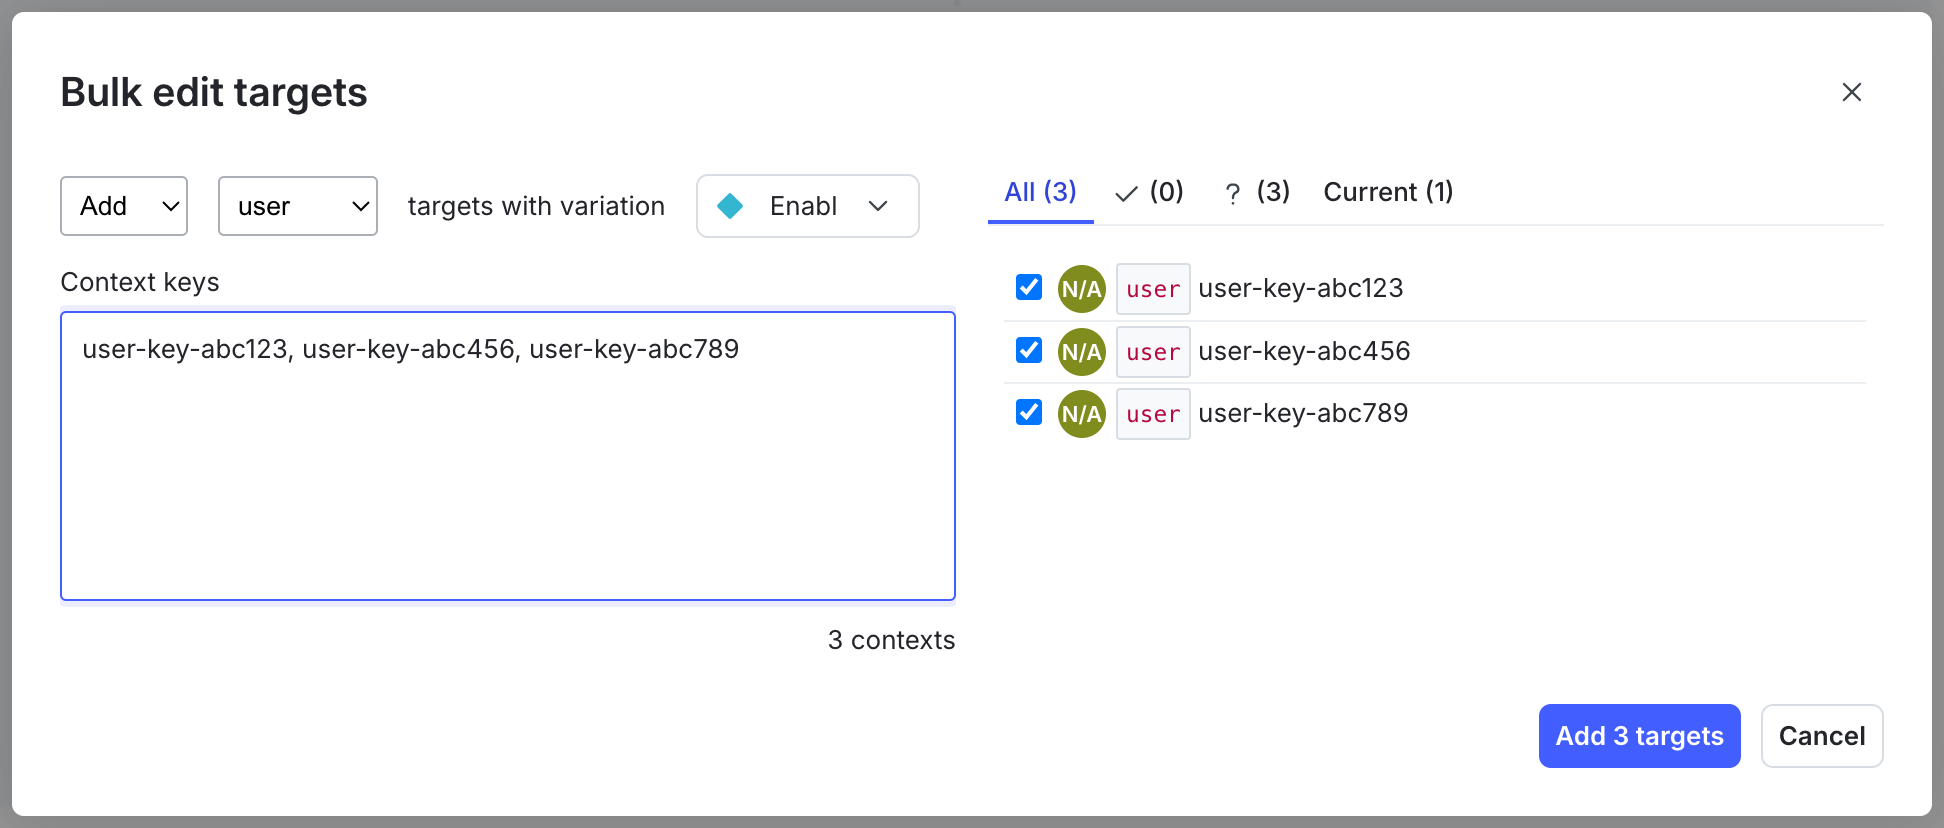Expand the Enabl variation dropdown
The image size is (1944, 828).
[808, 206]
